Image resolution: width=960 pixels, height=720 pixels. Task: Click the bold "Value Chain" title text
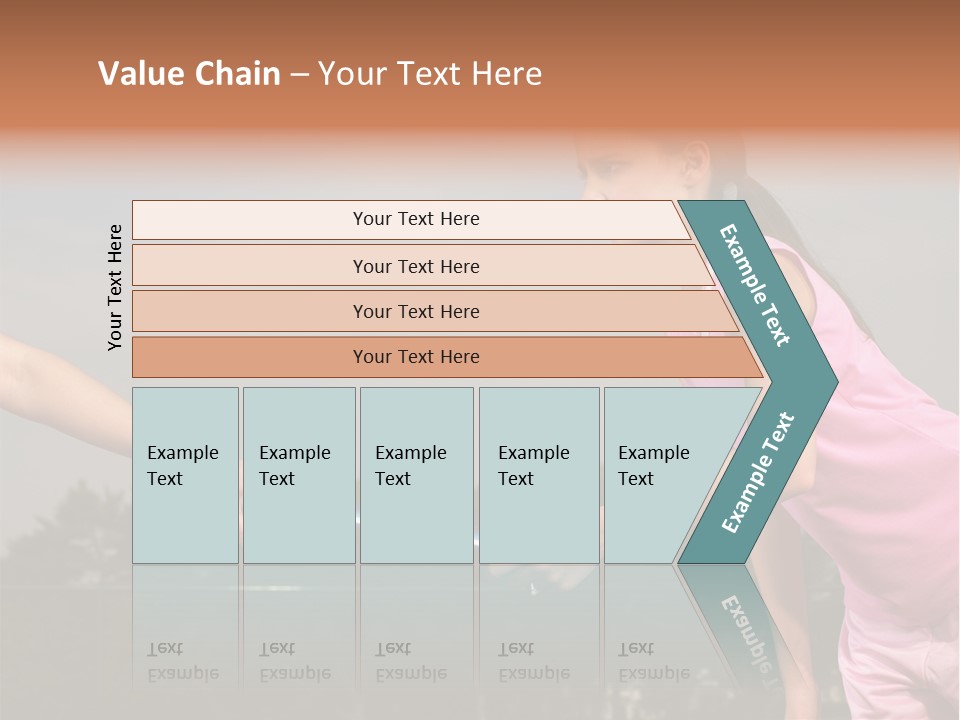tap(189, 74)
